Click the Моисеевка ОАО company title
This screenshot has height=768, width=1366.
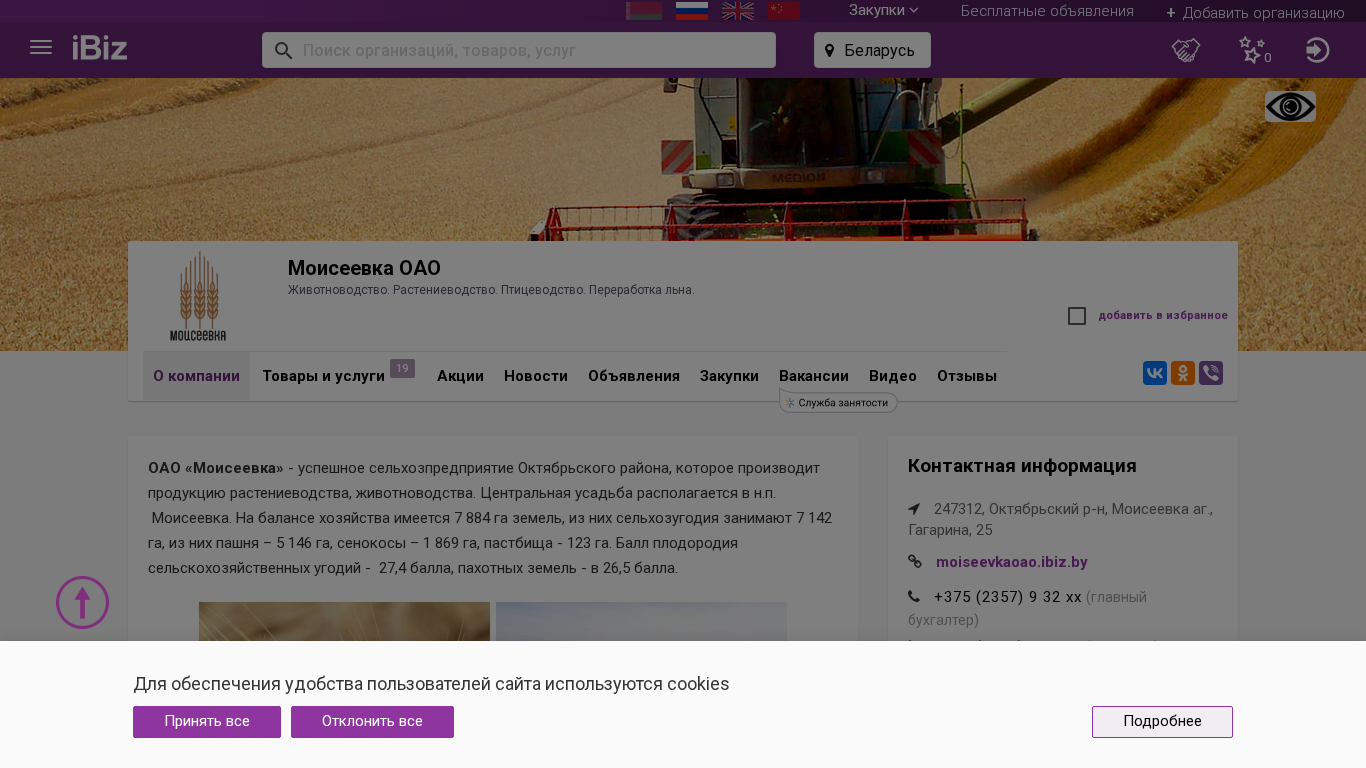364,268
